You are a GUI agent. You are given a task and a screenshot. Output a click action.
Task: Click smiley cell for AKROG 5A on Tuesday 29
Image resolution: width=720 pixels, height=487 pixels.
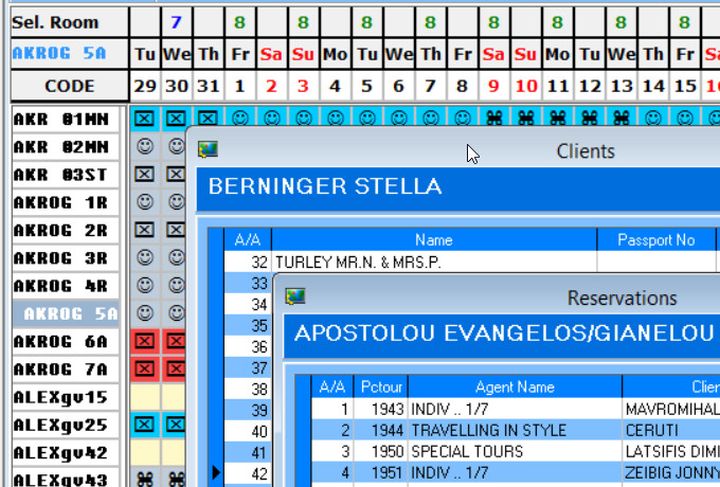(145, 313)
